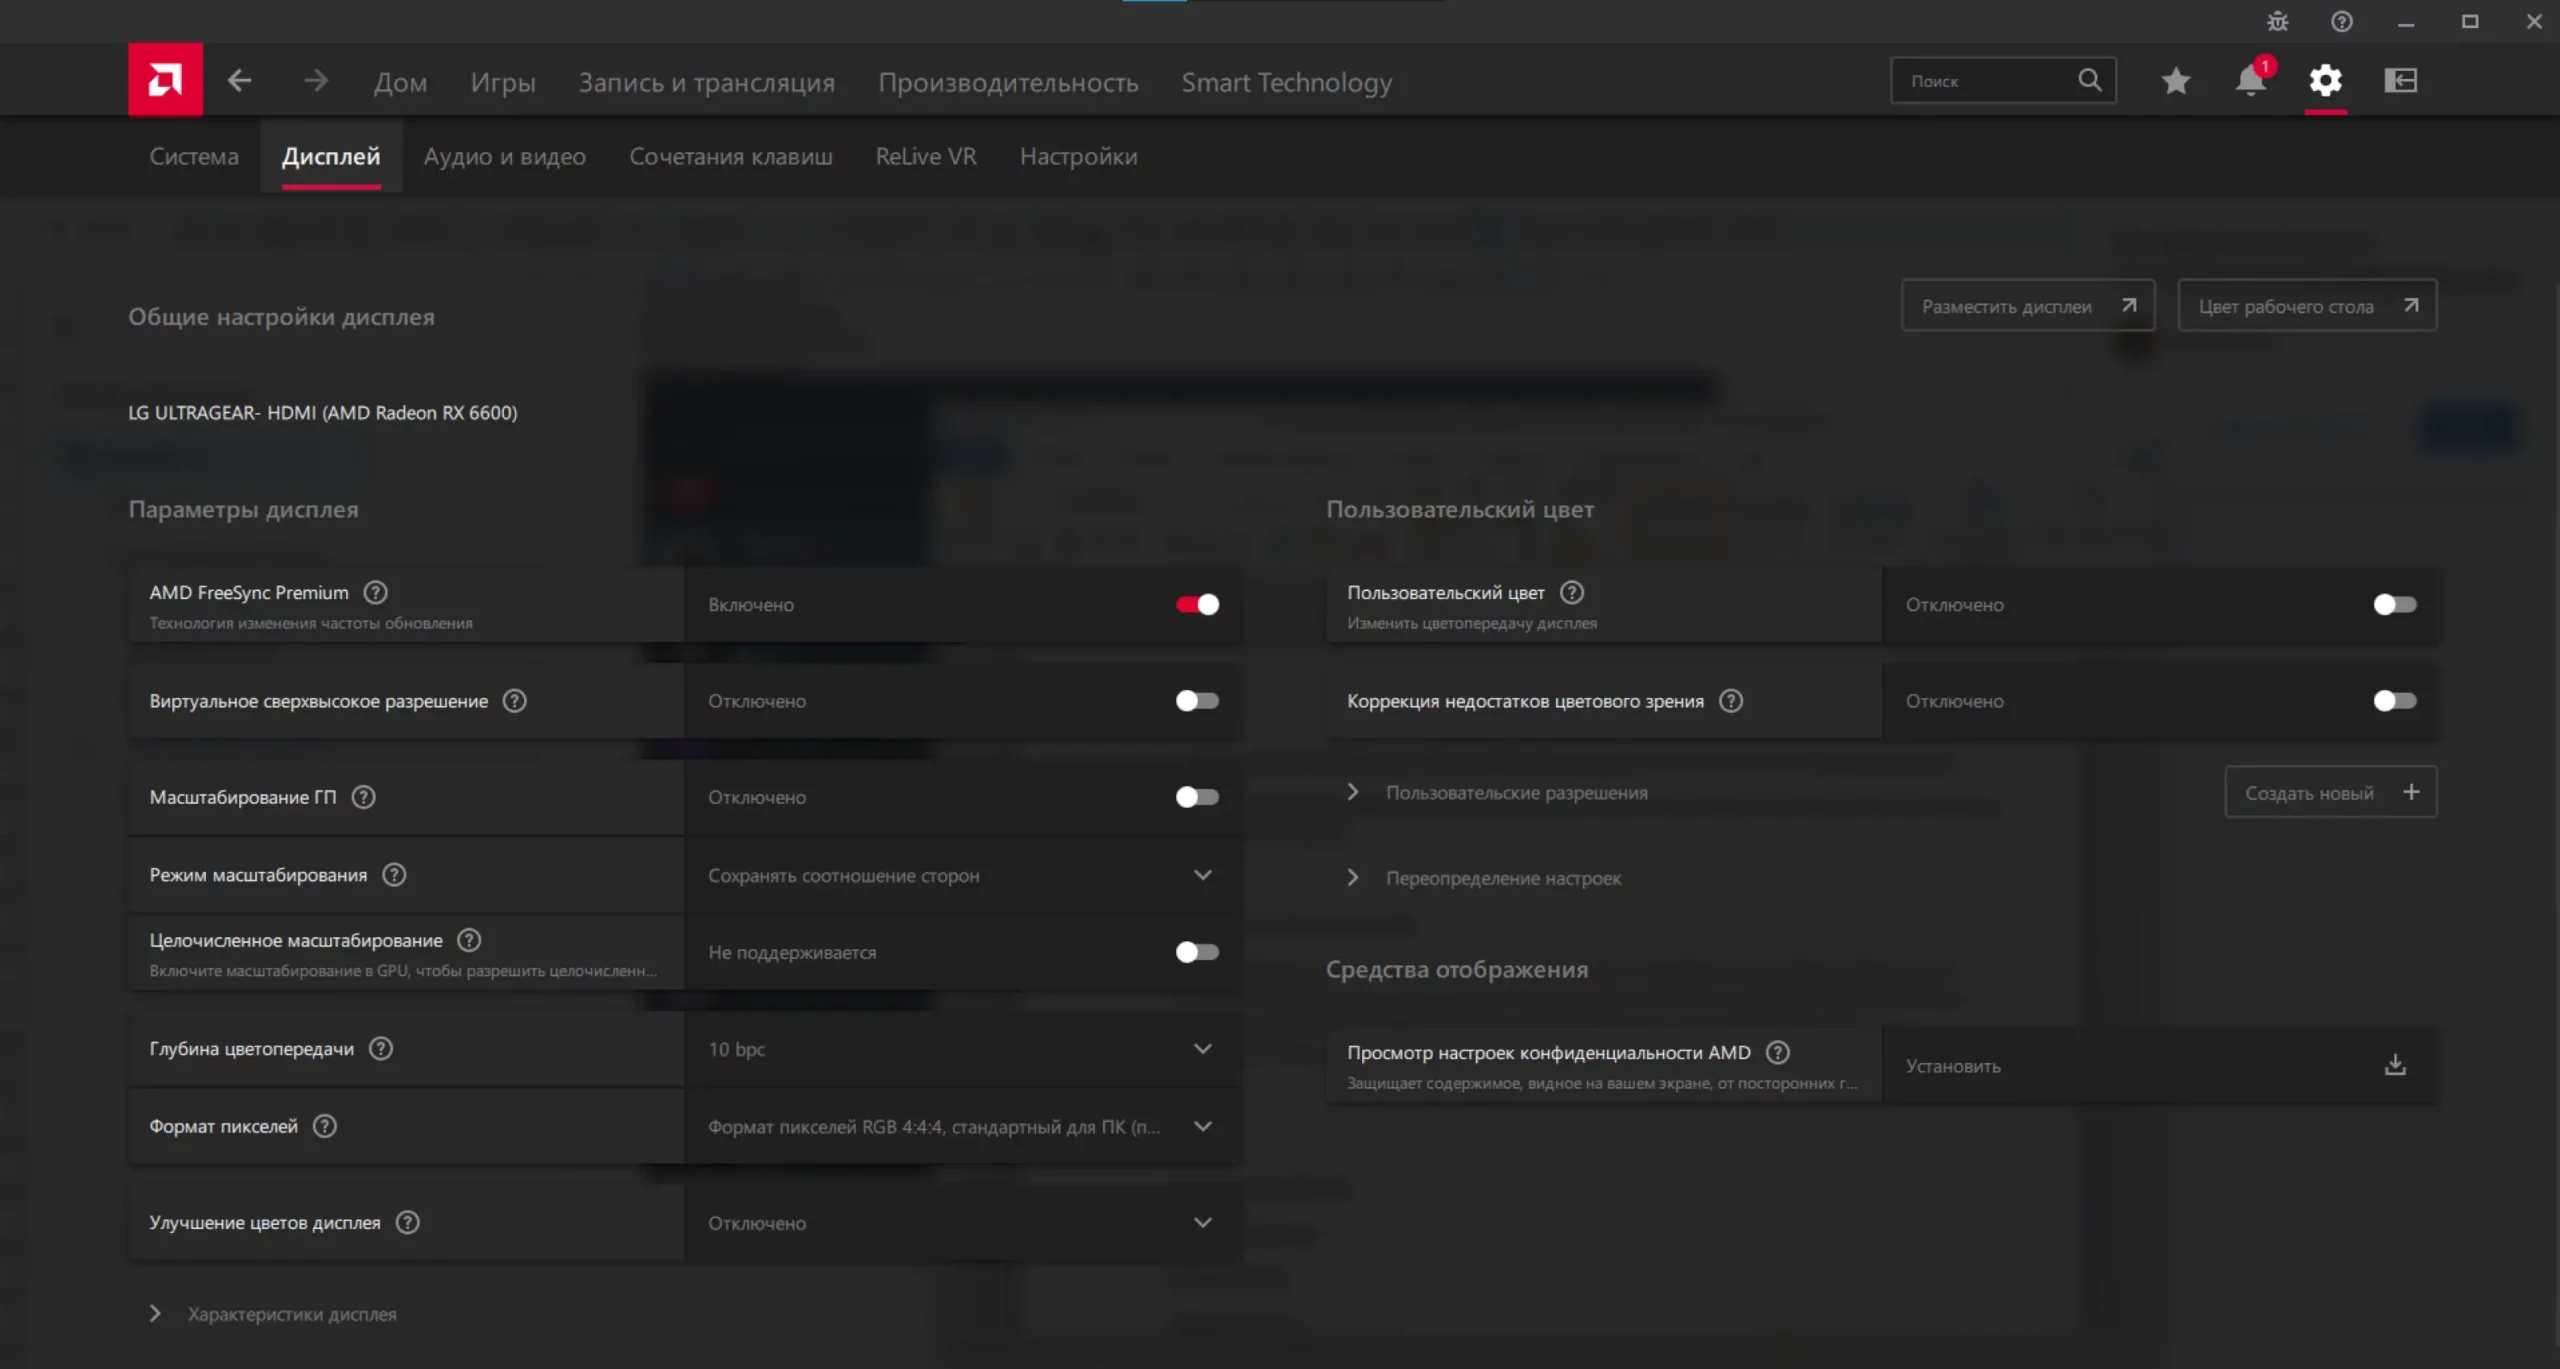
Task: Enable Виртуальное сверхвысокое разрешение toggle
Action: click(1197, 701)
